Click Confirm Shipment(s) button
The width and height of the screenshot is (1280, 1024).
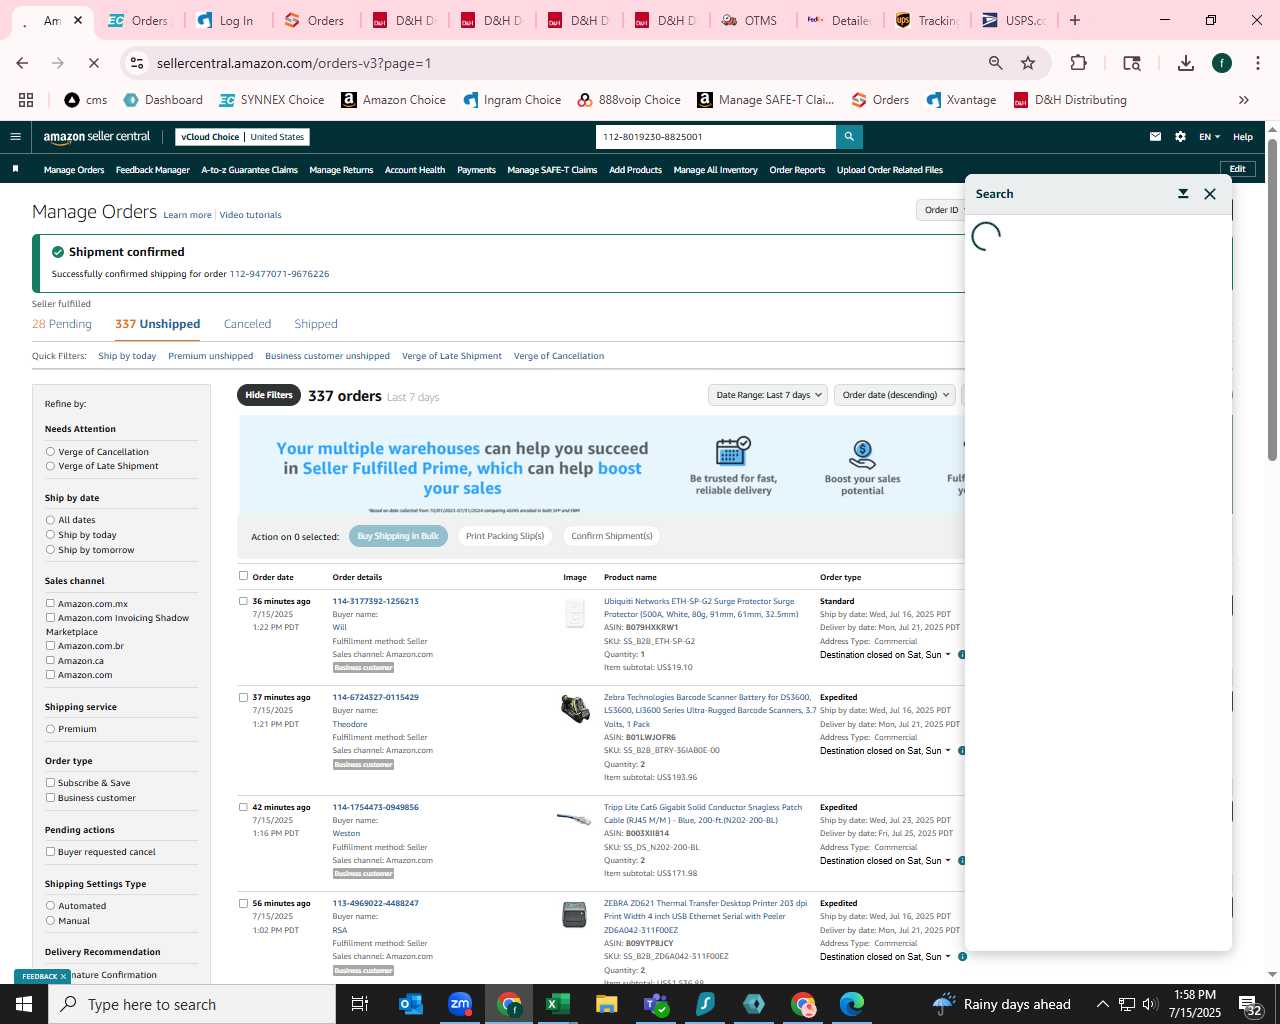[612, 536]
